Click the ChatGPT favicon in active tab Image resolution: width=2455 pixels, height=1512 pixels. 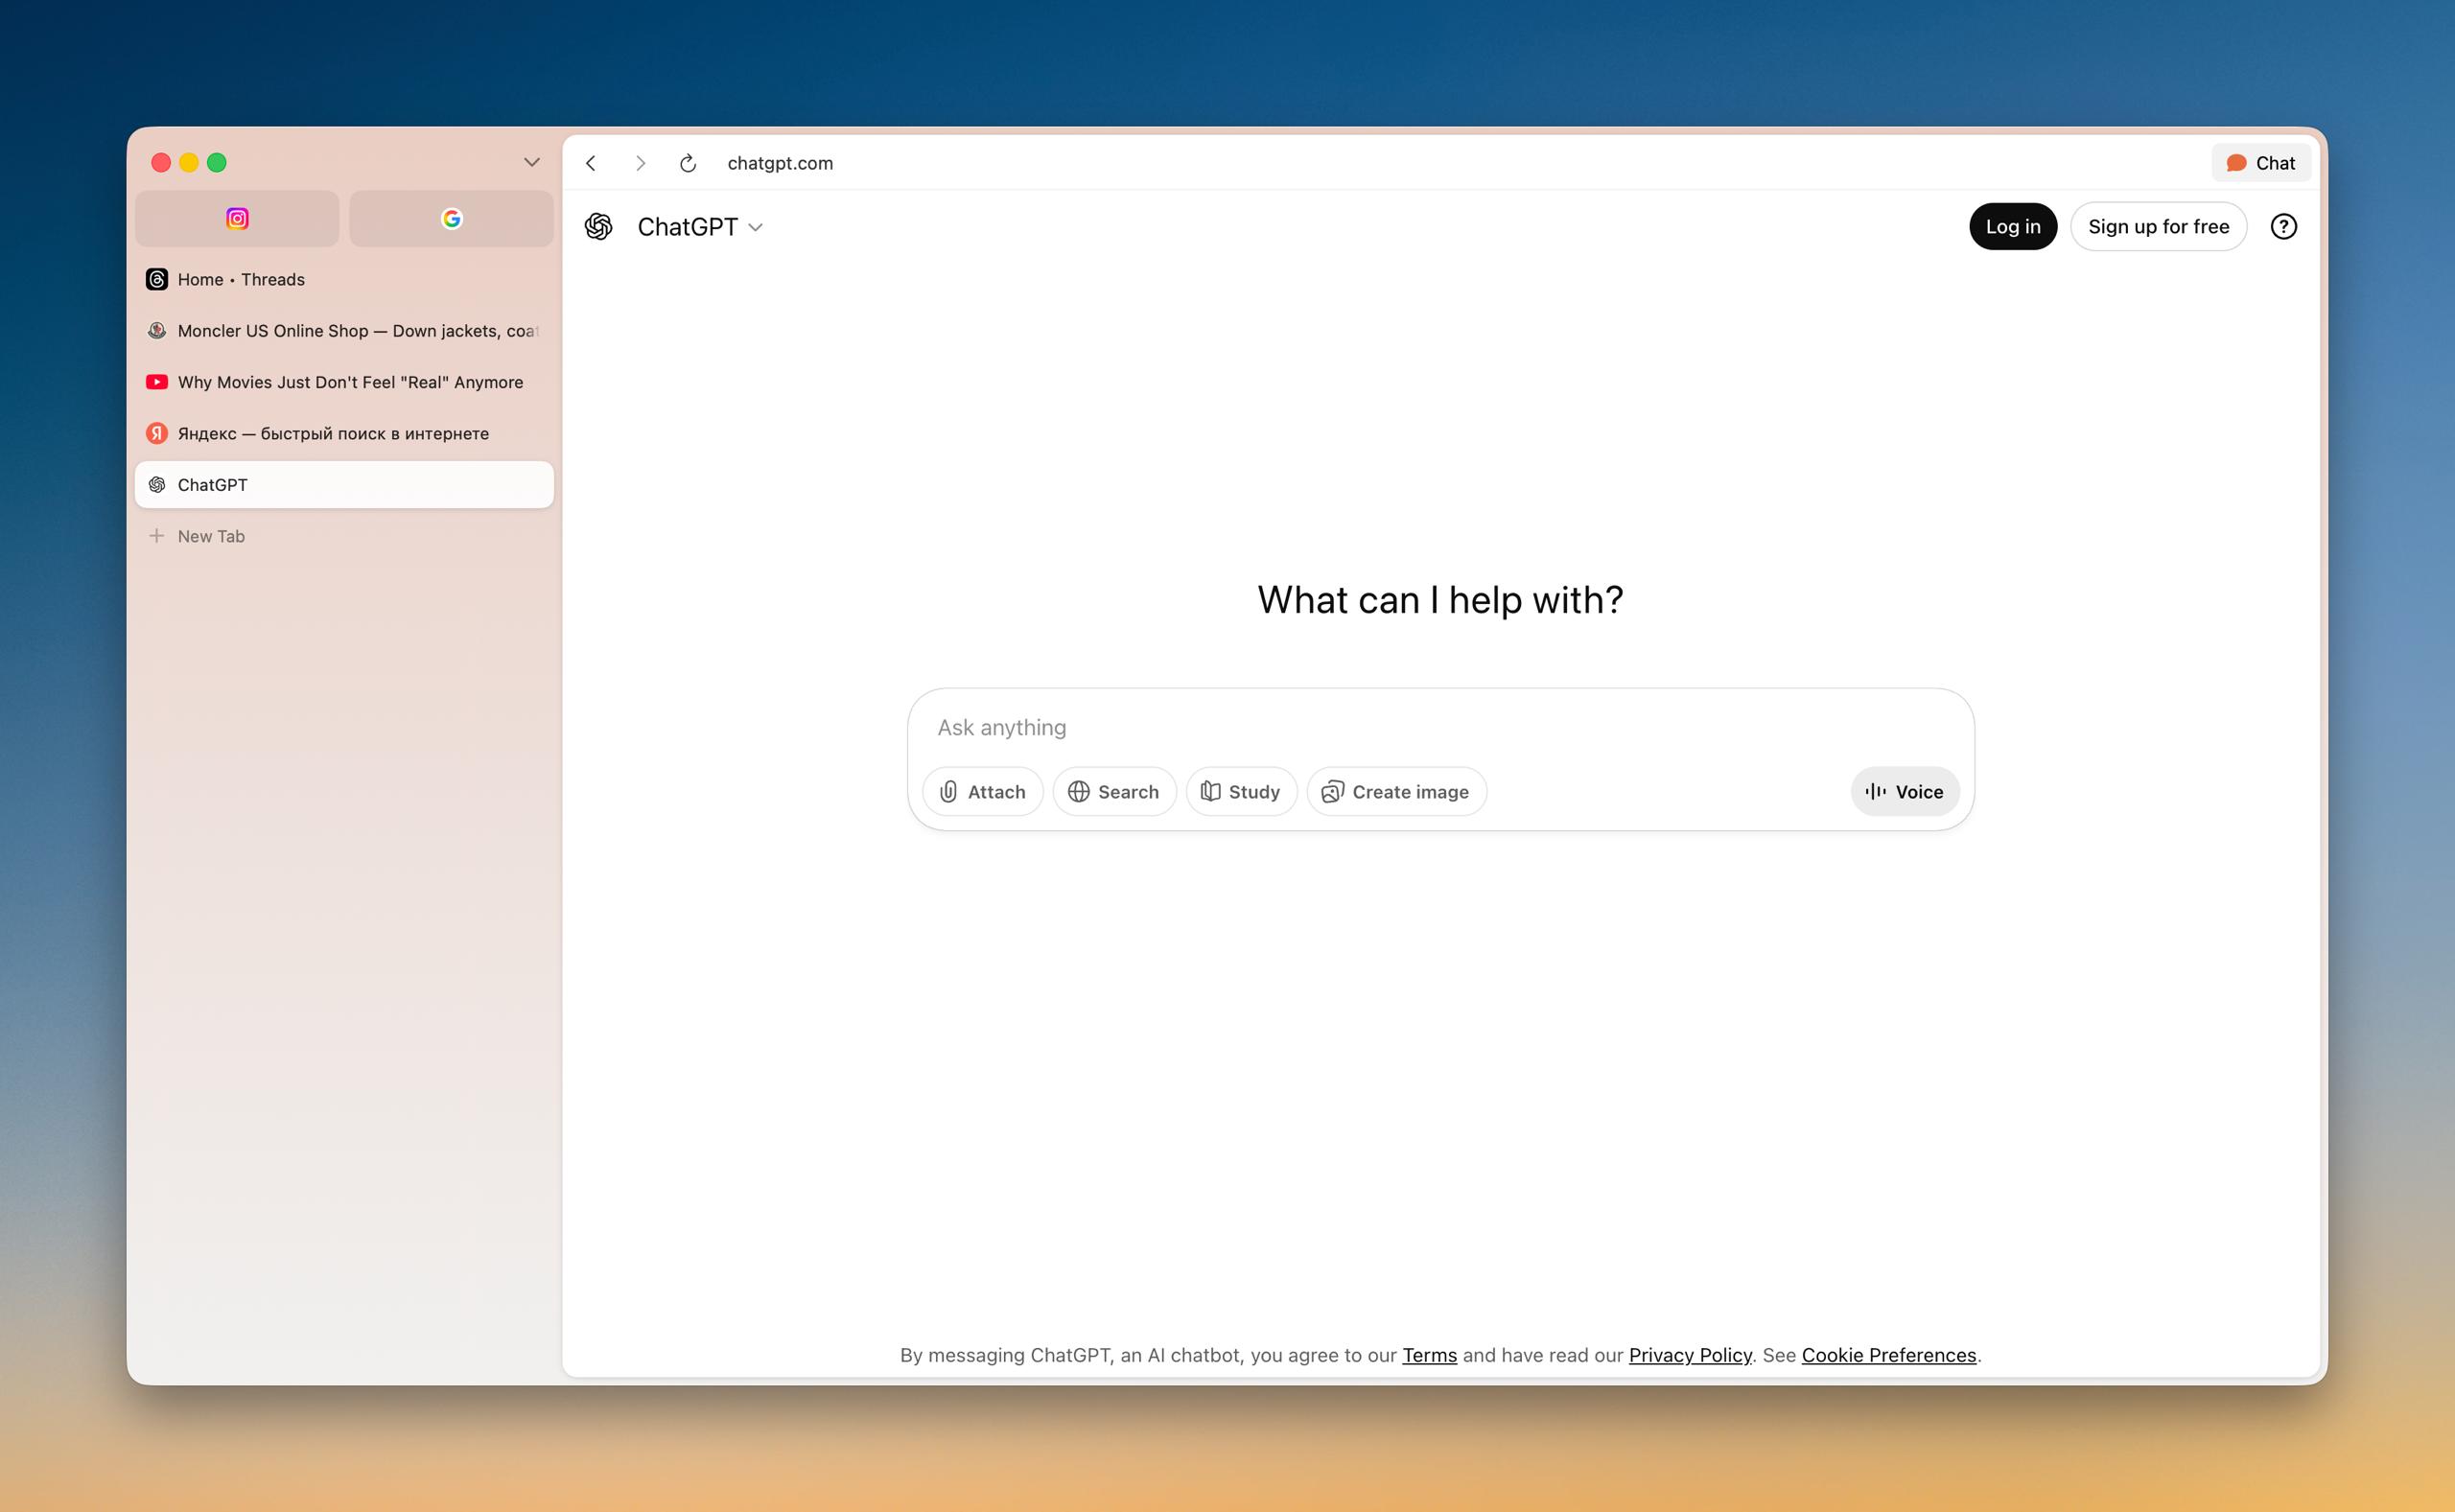click(x=157, y=485)
